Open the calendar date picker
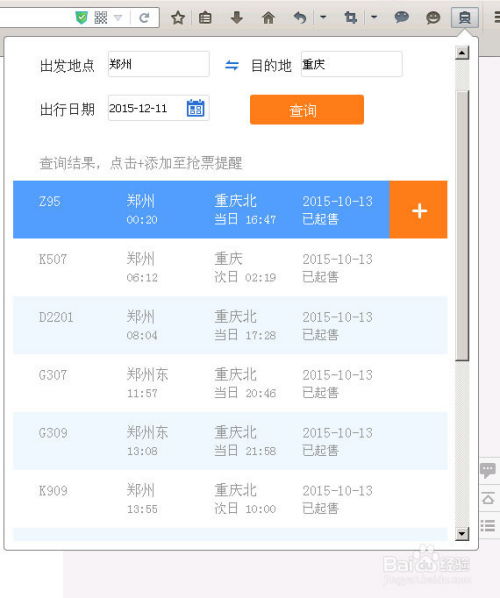Screen dimensions: 500x598 coord(196,108)
